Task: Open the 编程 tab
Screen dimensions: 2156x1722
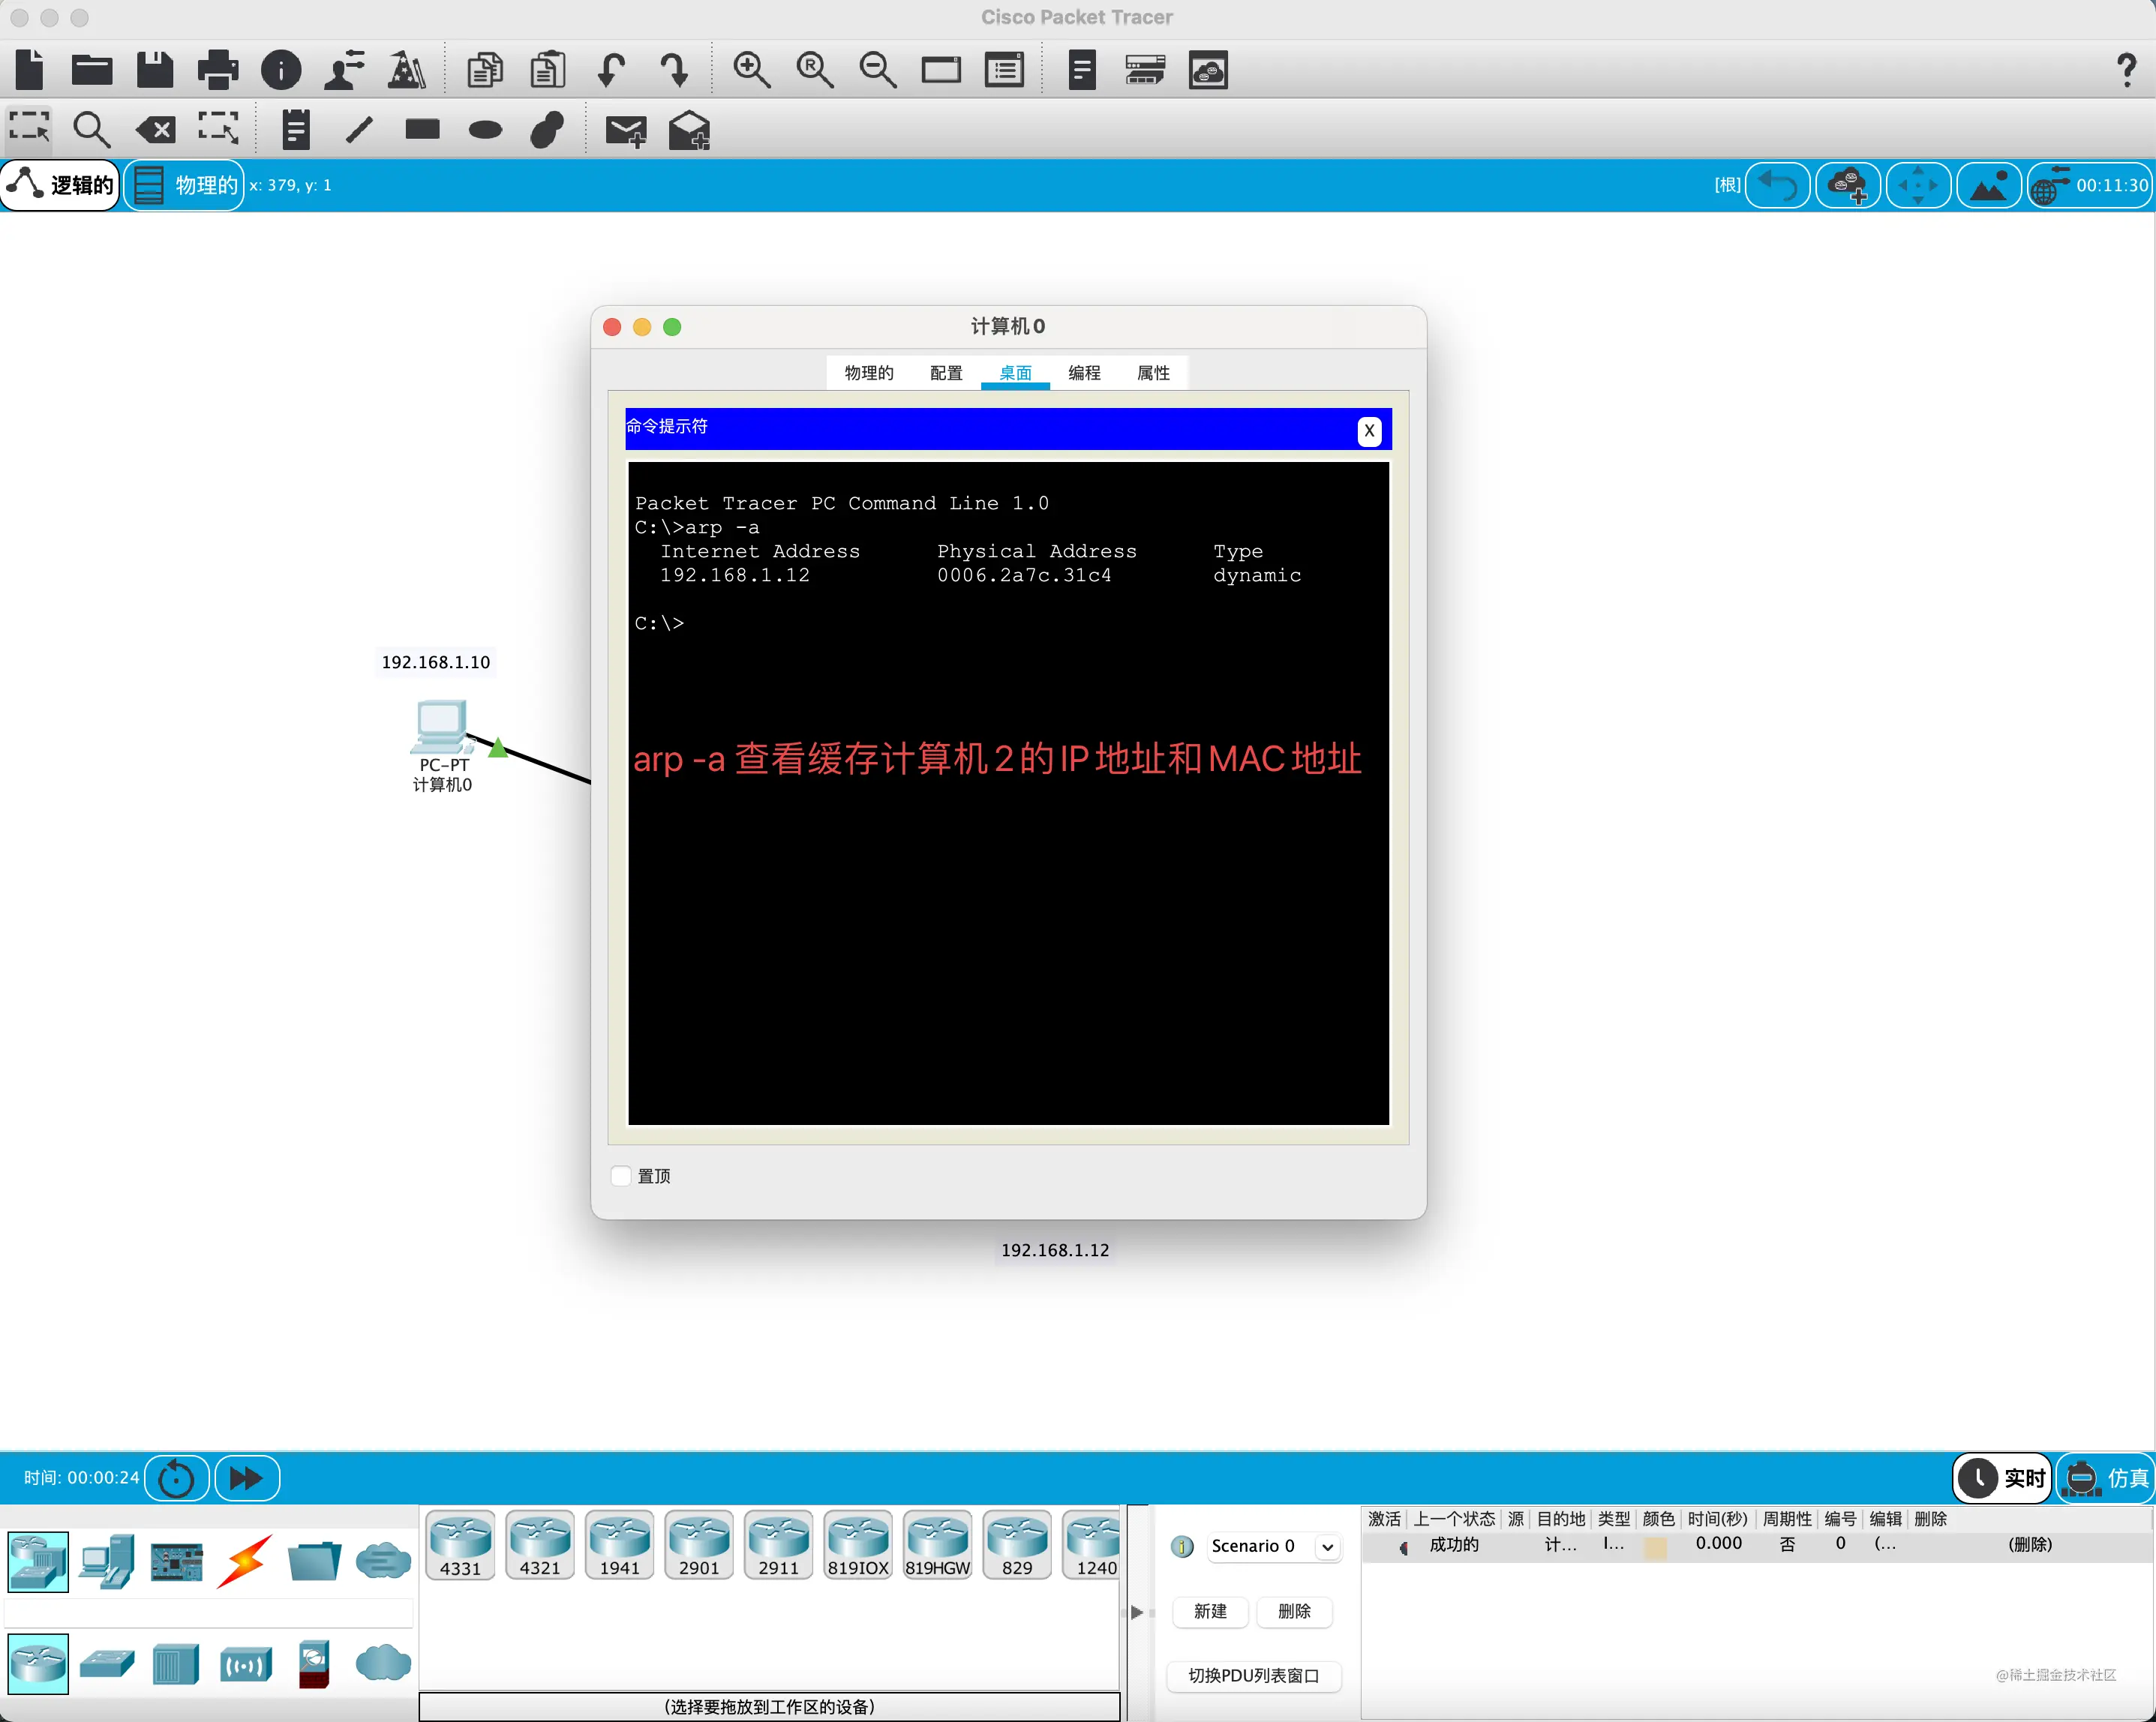Action: point(1084,373)
